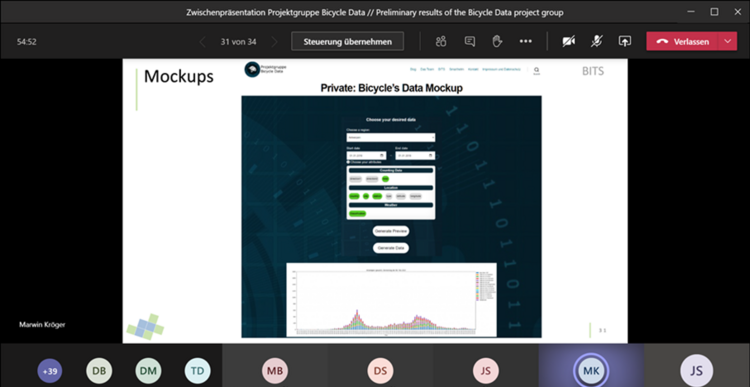Open the meeting chat icon

click(470, 42)
